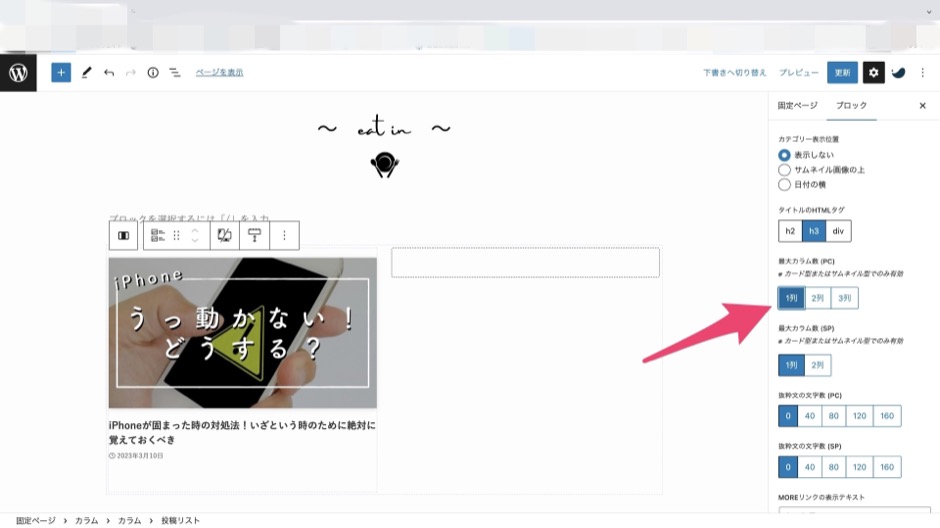Open the ページを表示 link
Image resolution: width=940 pixels, height=528 pixels.
click(219, 73)
